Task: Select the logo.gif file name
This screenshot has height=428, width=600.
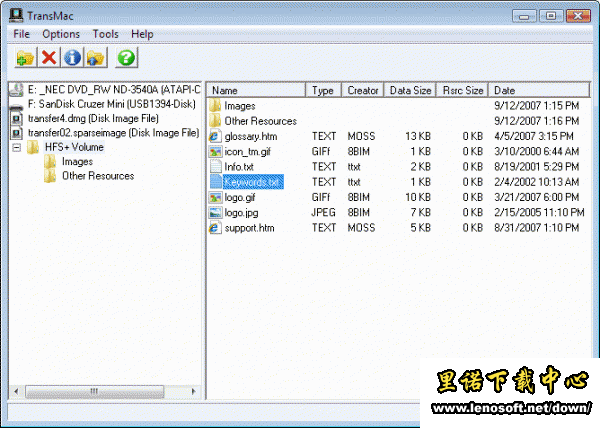Action: [x=240, y=198]
